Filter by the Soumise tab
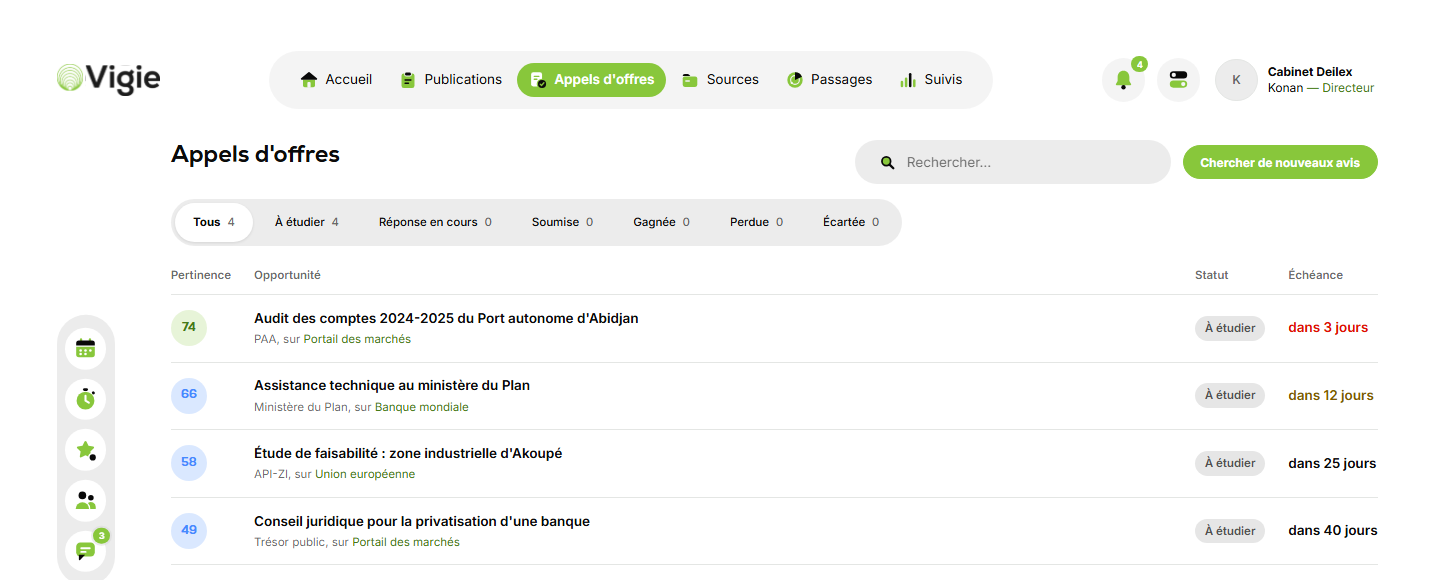Image resolution: width=1440 pixels, height=580 pixels. tap(562, 222)
